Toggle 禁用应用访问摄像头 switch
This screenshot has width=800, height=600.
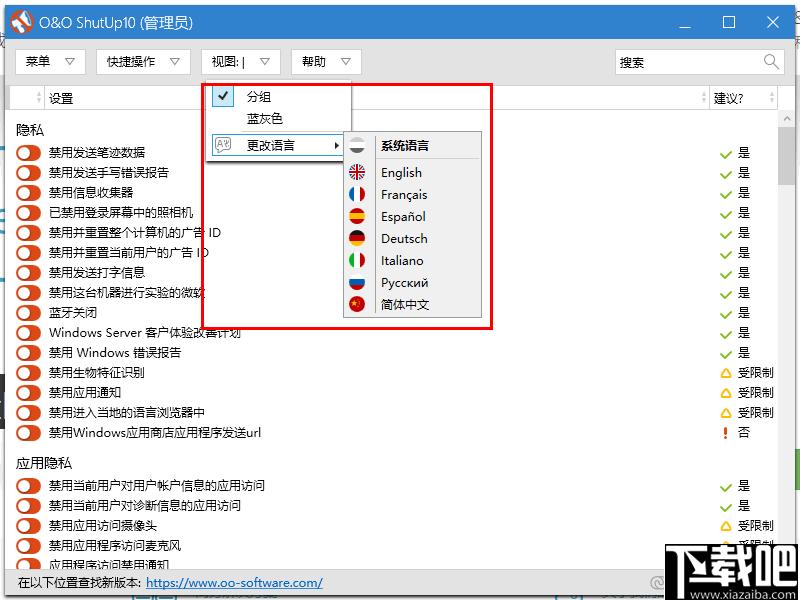28,526
